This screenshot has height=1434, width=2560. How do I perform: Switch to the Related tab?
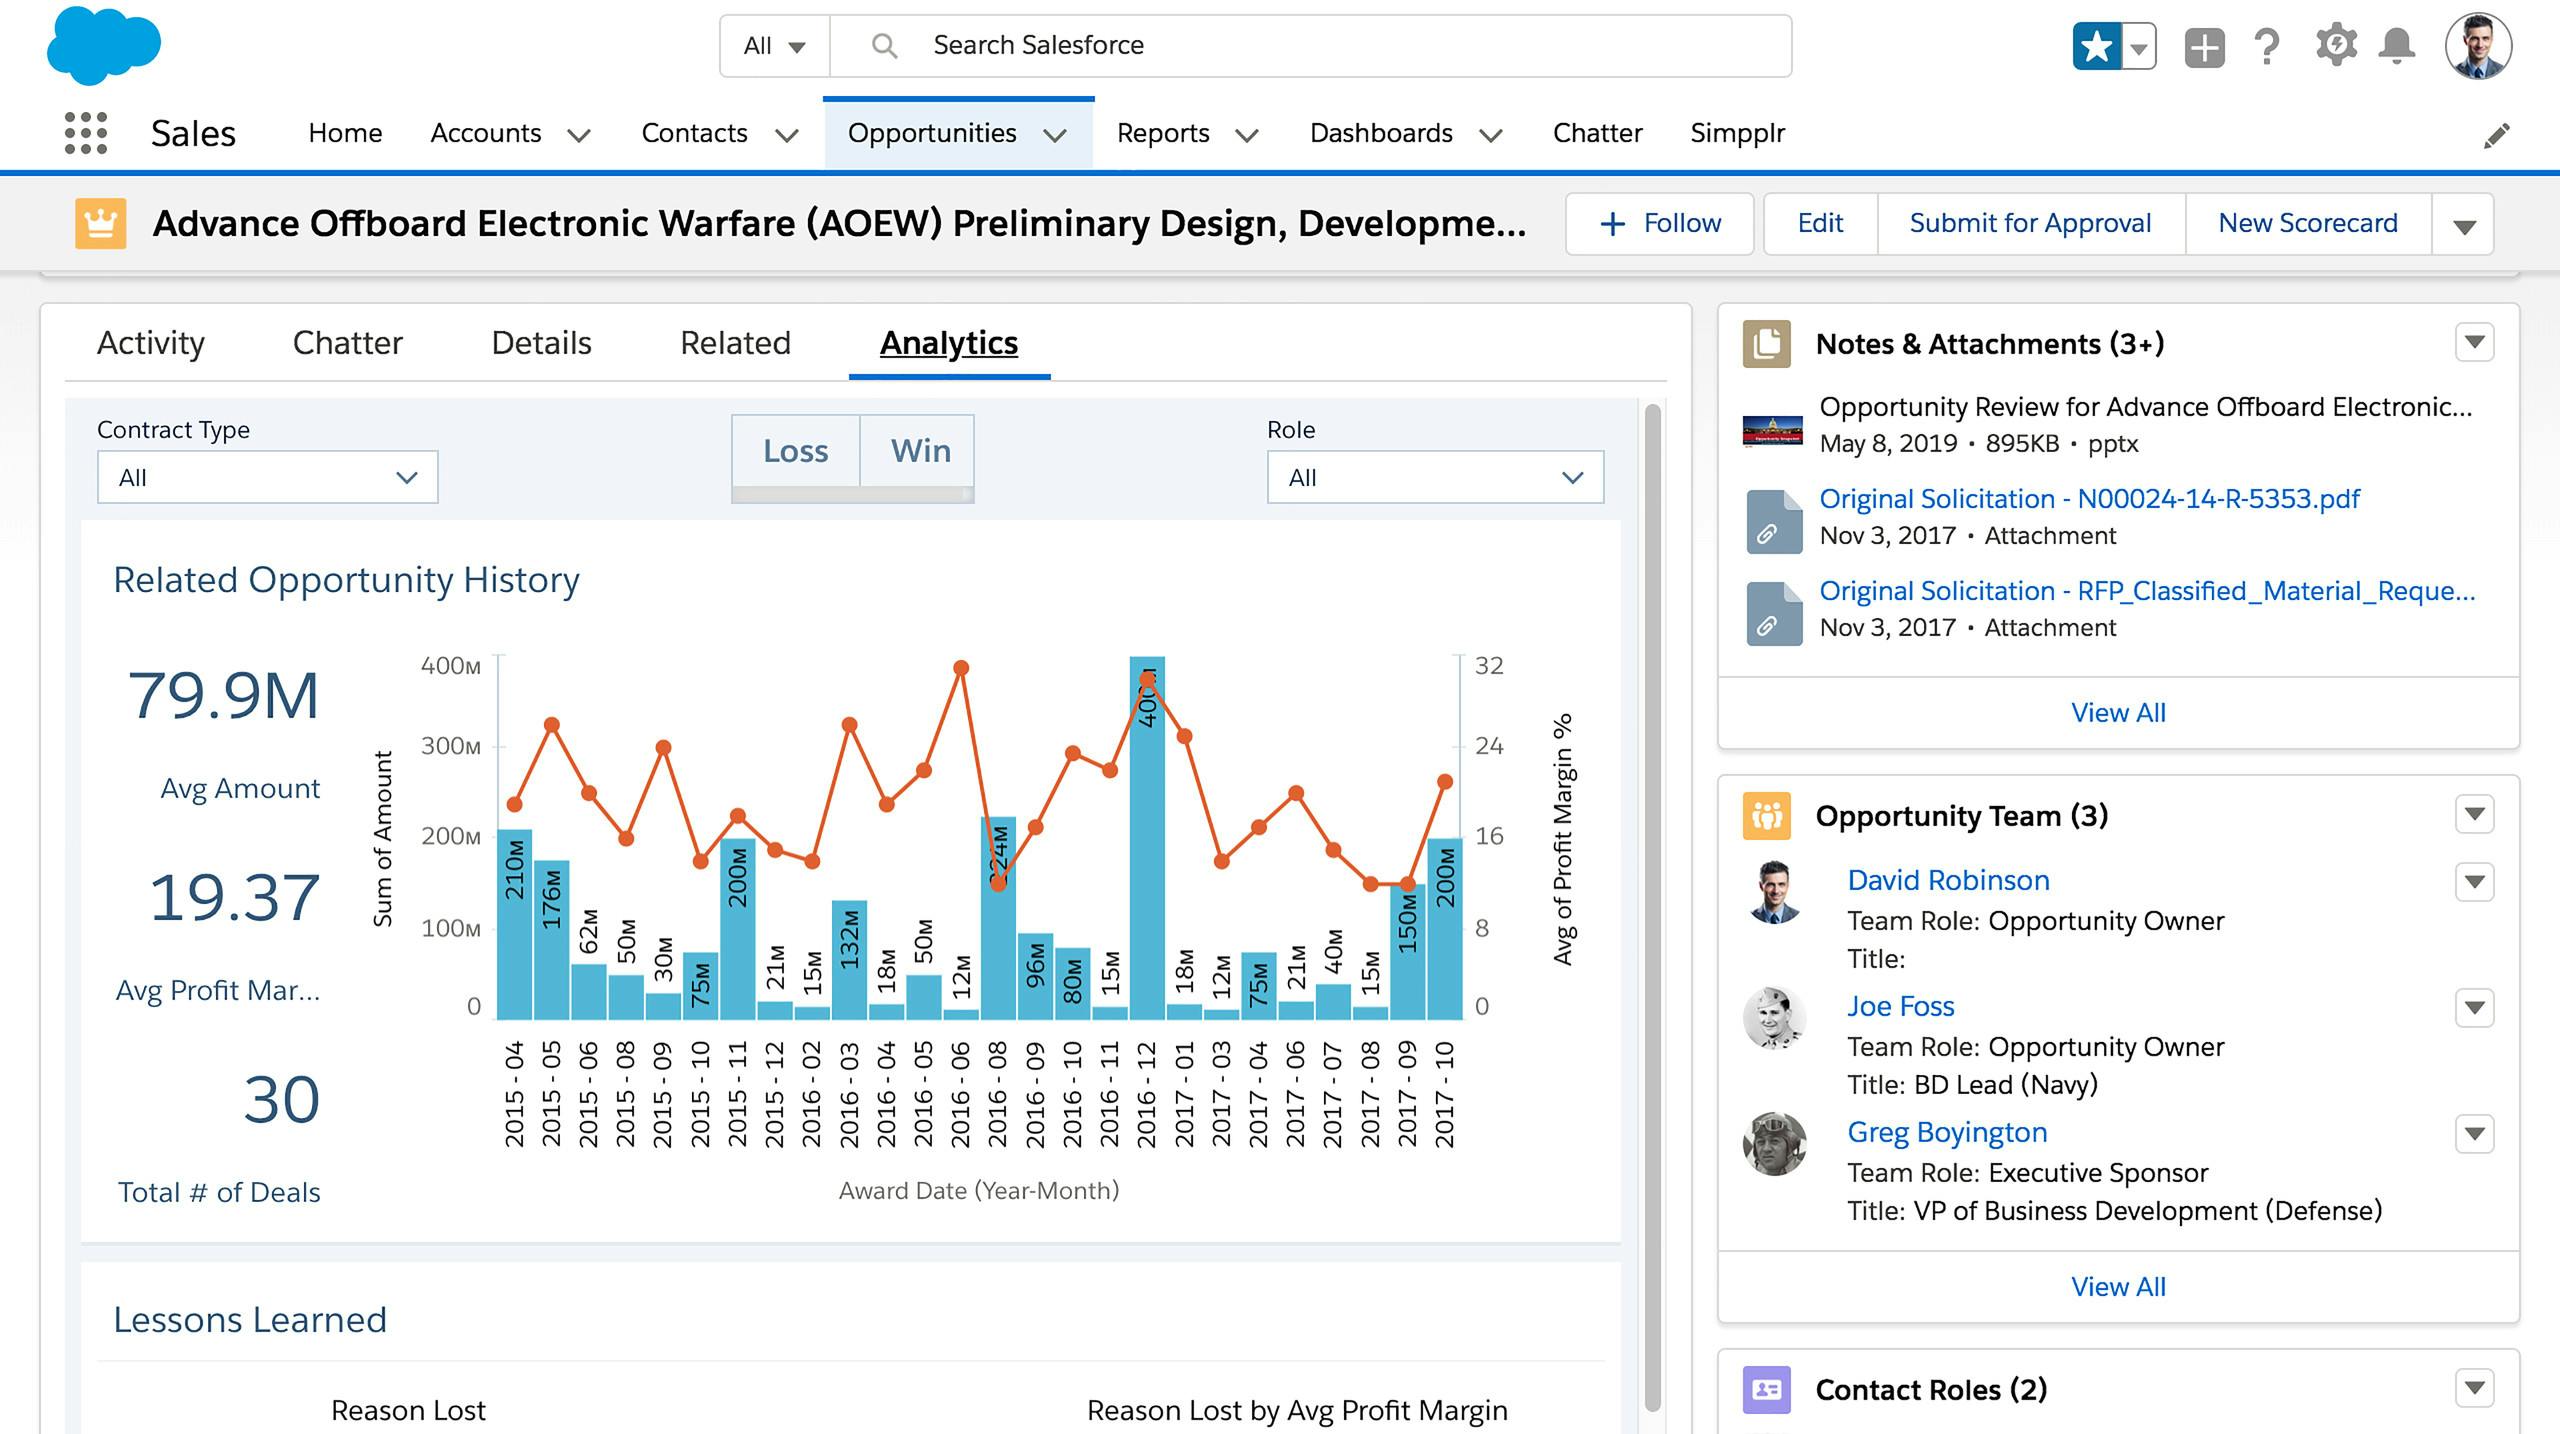pos(735,343)
